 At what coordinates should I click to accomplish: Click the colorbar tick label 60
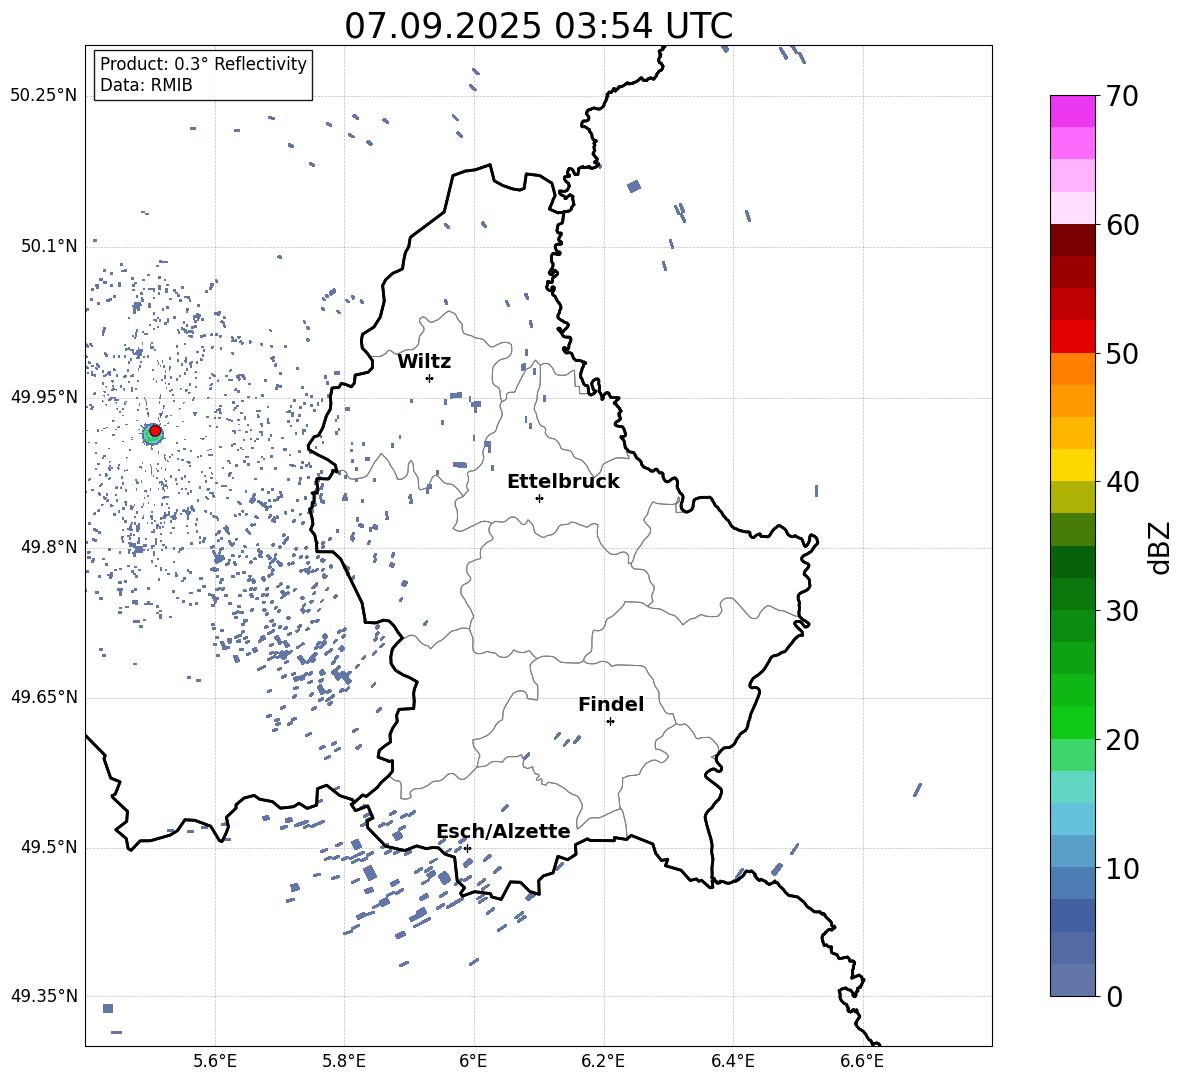point(1122,225)
